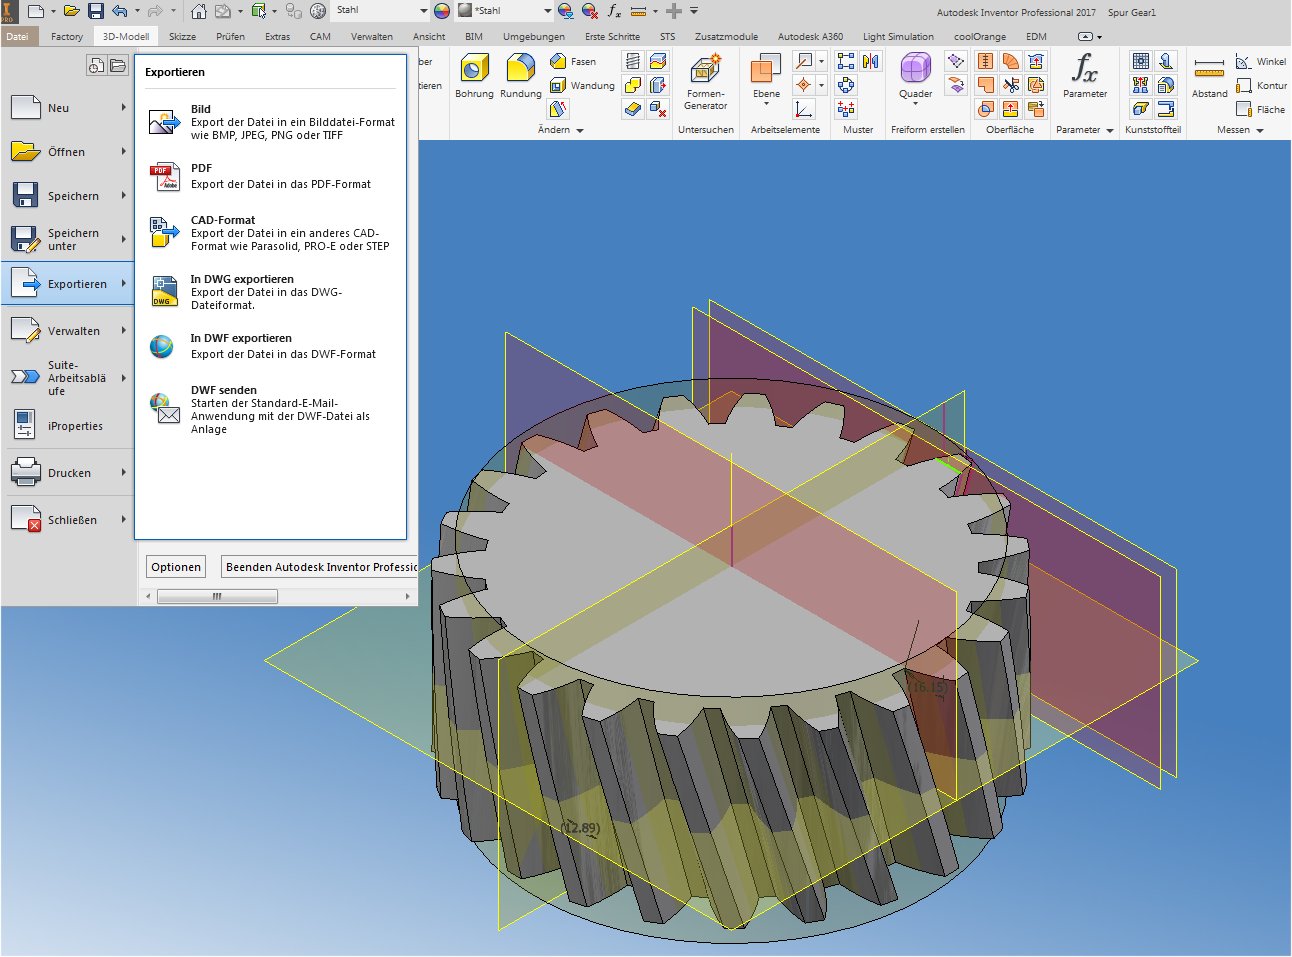The height and width of the screenshot is (957, 1292).
Task: Click the UCS coordinate system icon in Arbeitselemente
Action: coord(804,109)
